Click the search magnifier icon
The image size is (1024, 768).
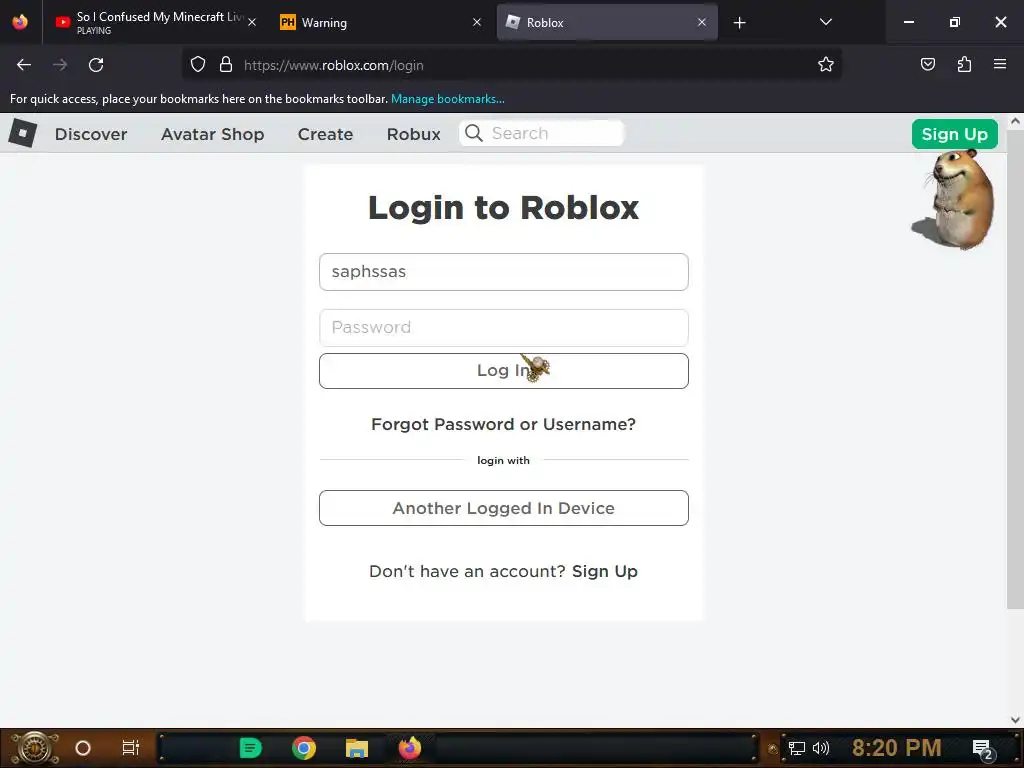point(473,133)
